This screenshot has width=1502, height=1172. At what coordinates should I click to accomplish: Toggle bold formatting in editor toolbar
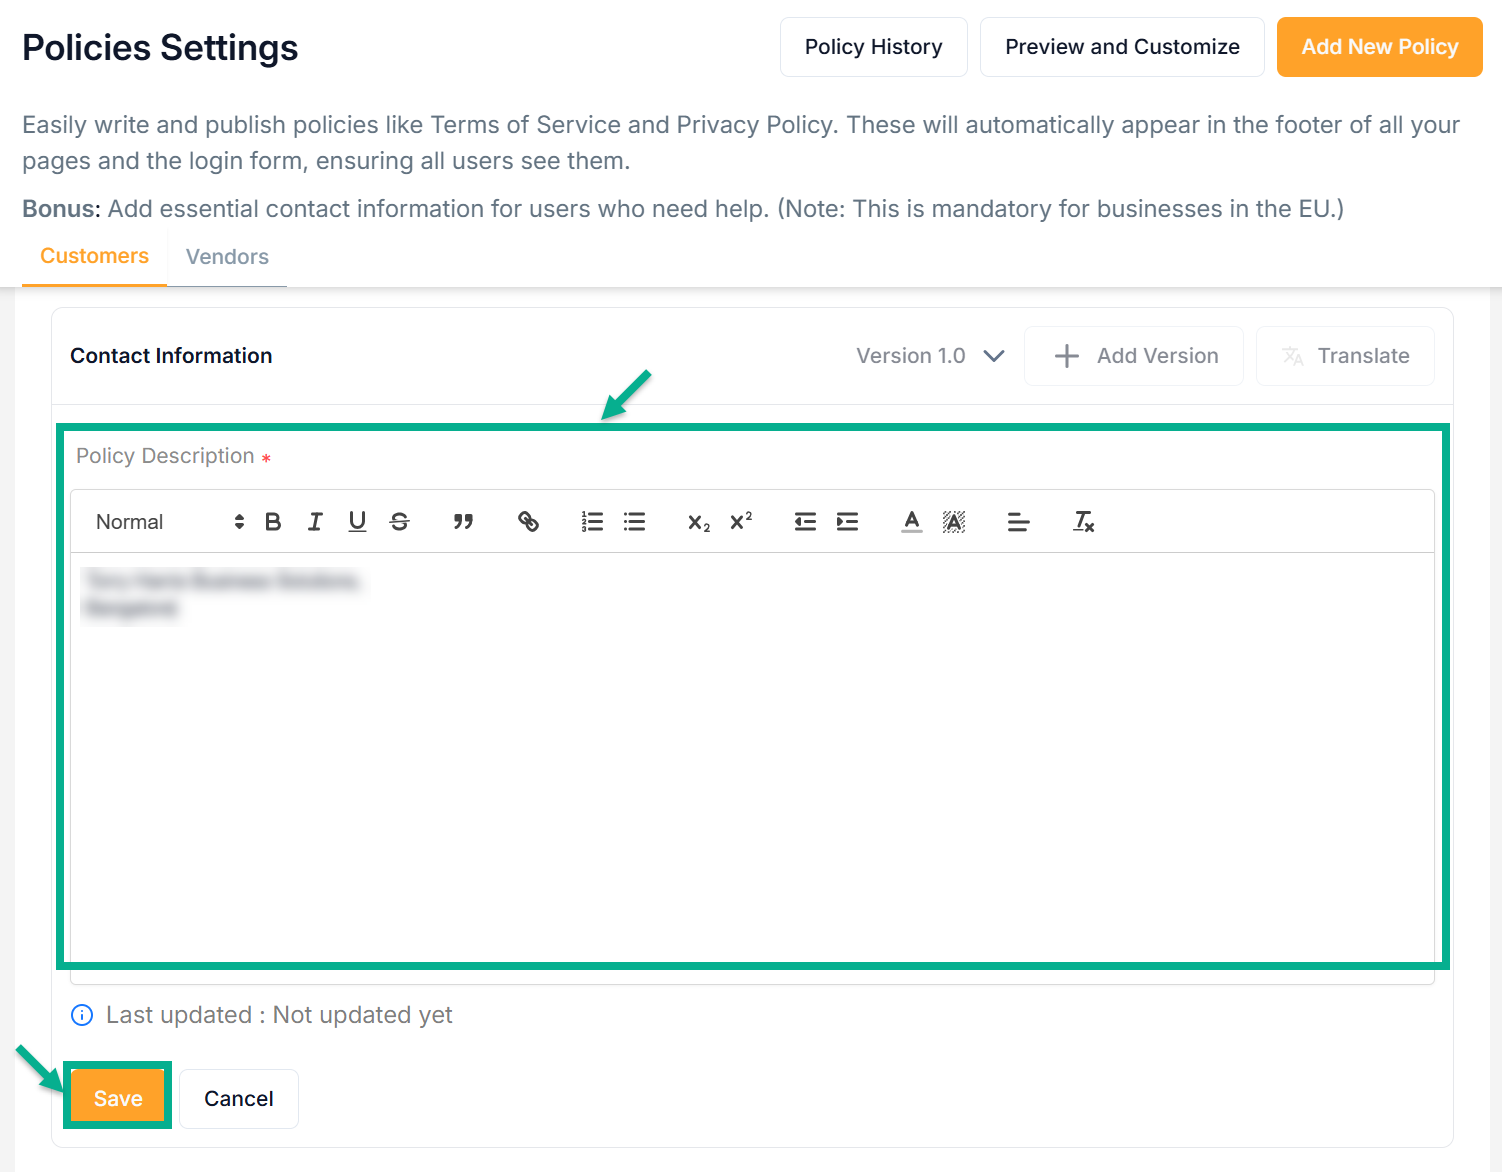pyautogui.click(x=273, y=522)
